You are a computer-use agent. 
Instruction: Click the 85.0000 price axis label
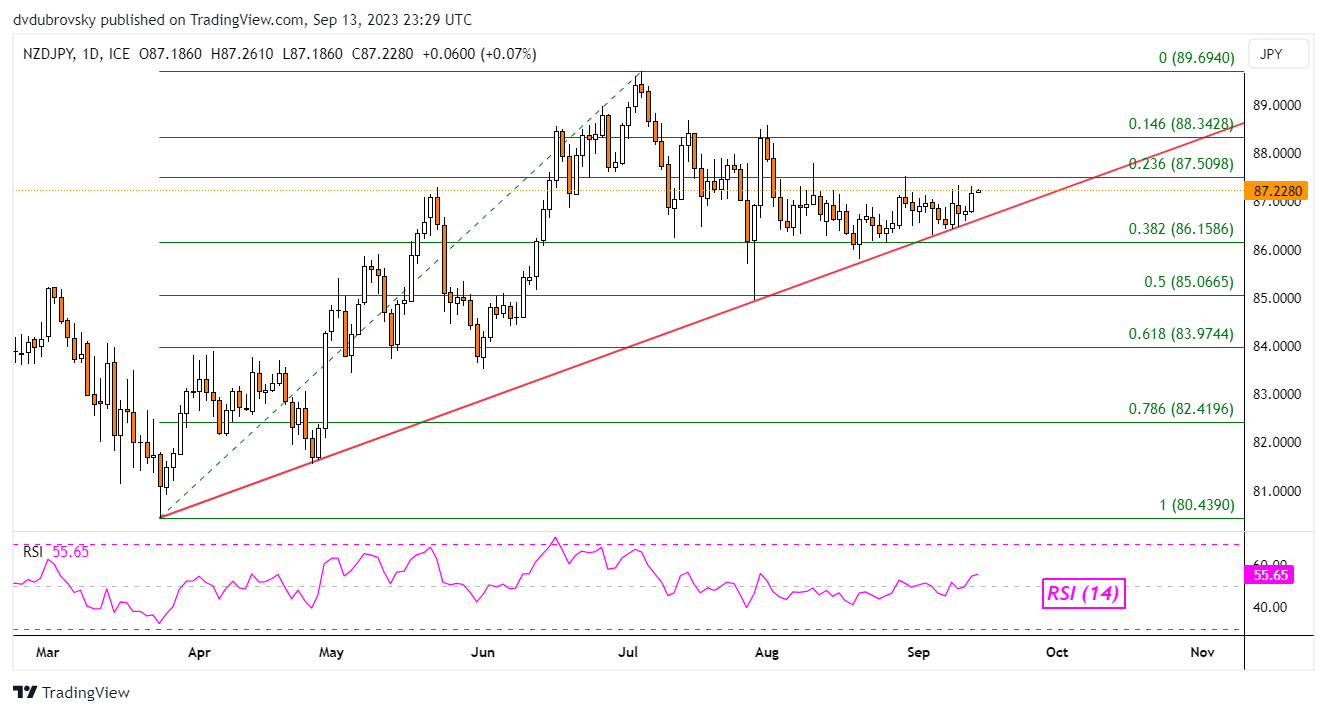tap(1278, 298)
